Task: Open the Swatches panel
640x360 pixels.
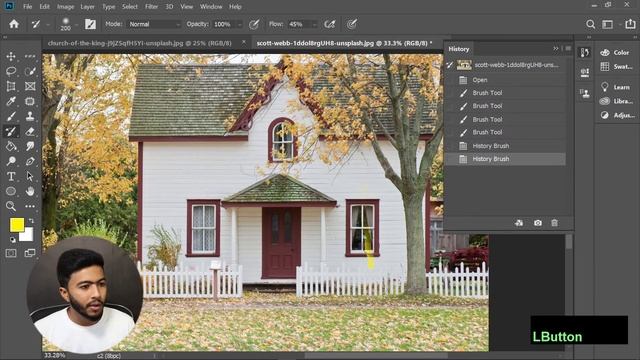Action: 616,67
